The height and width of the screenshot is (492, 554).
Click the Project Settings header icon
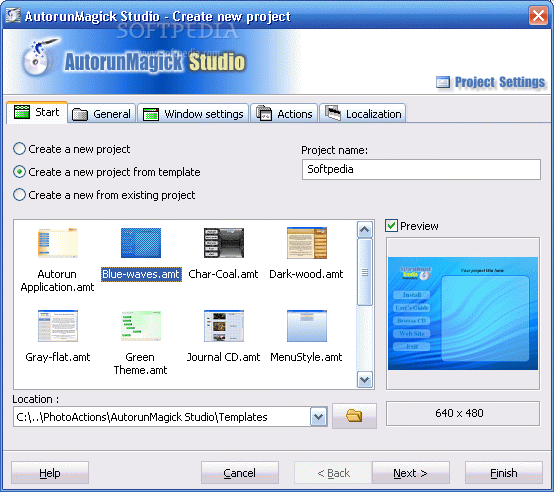443,82
